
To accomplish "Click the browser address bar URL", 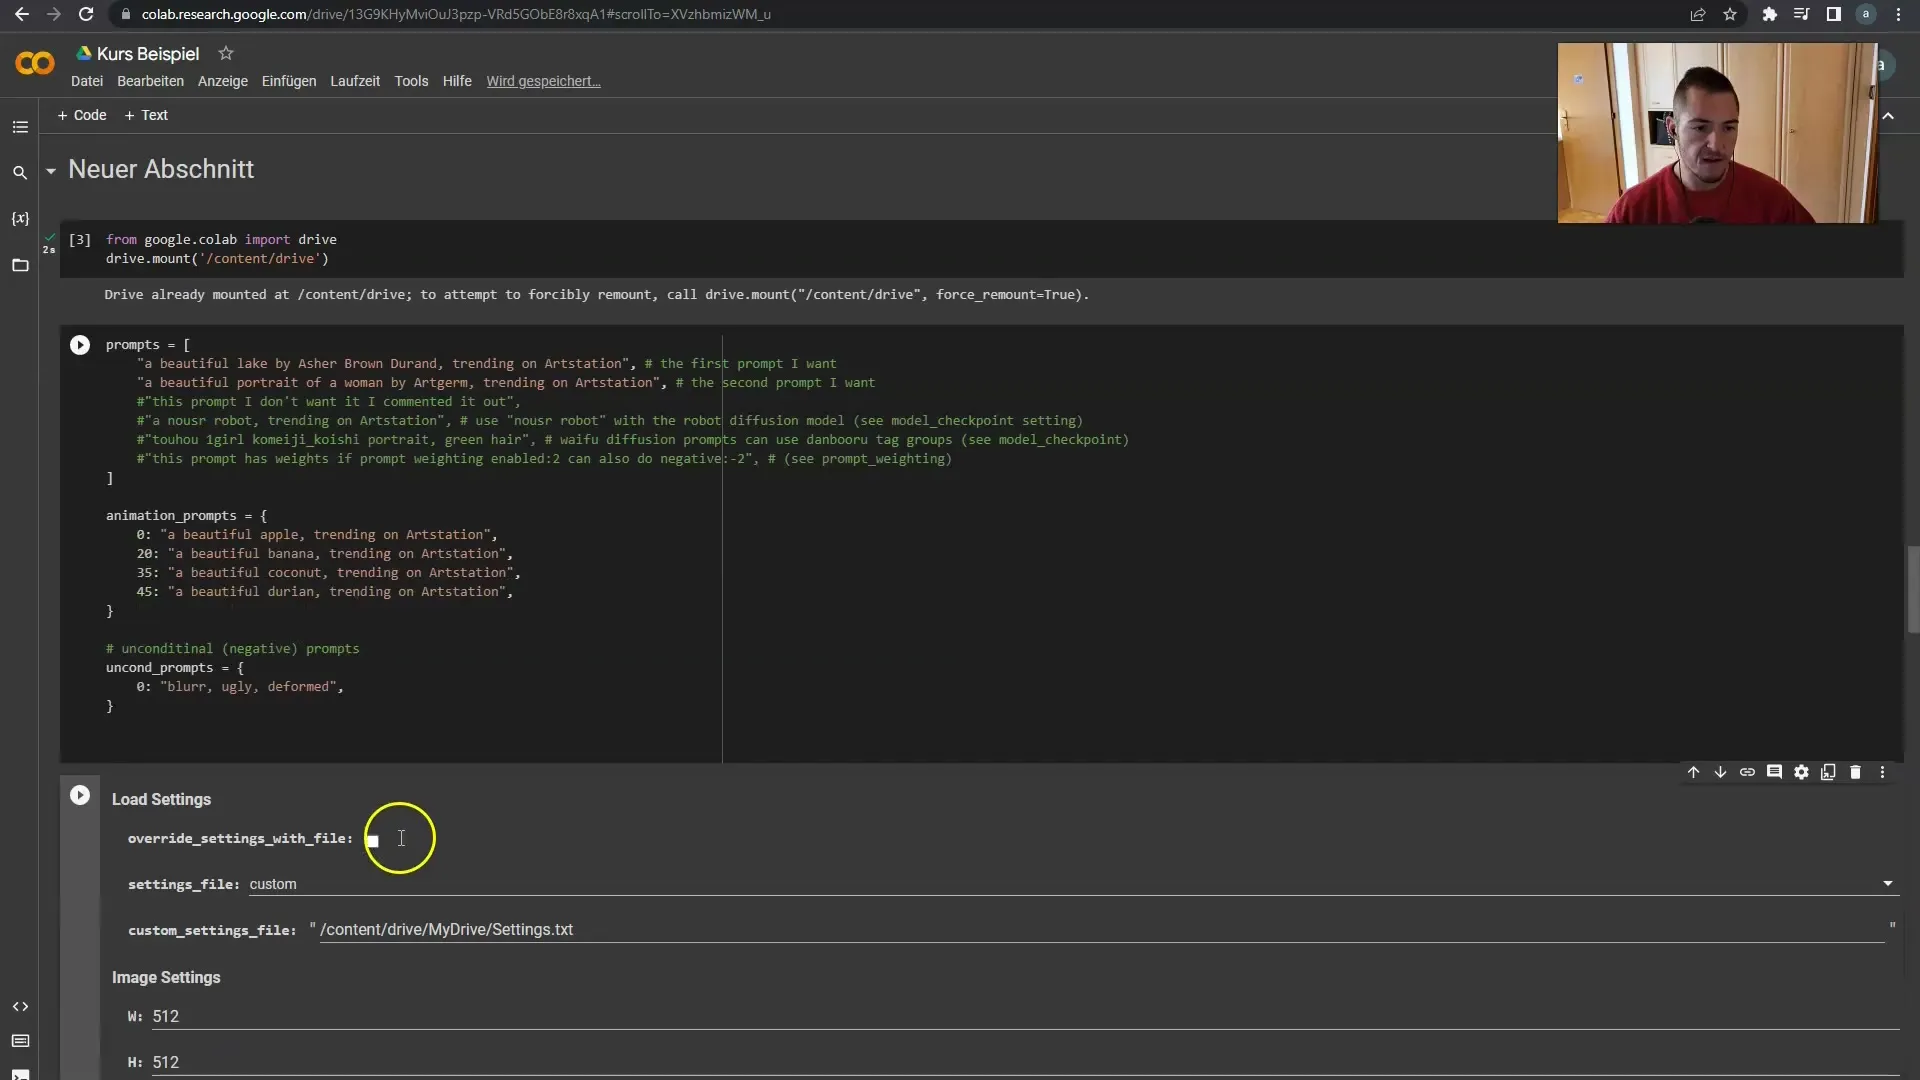I will click(x=456, y=14).
